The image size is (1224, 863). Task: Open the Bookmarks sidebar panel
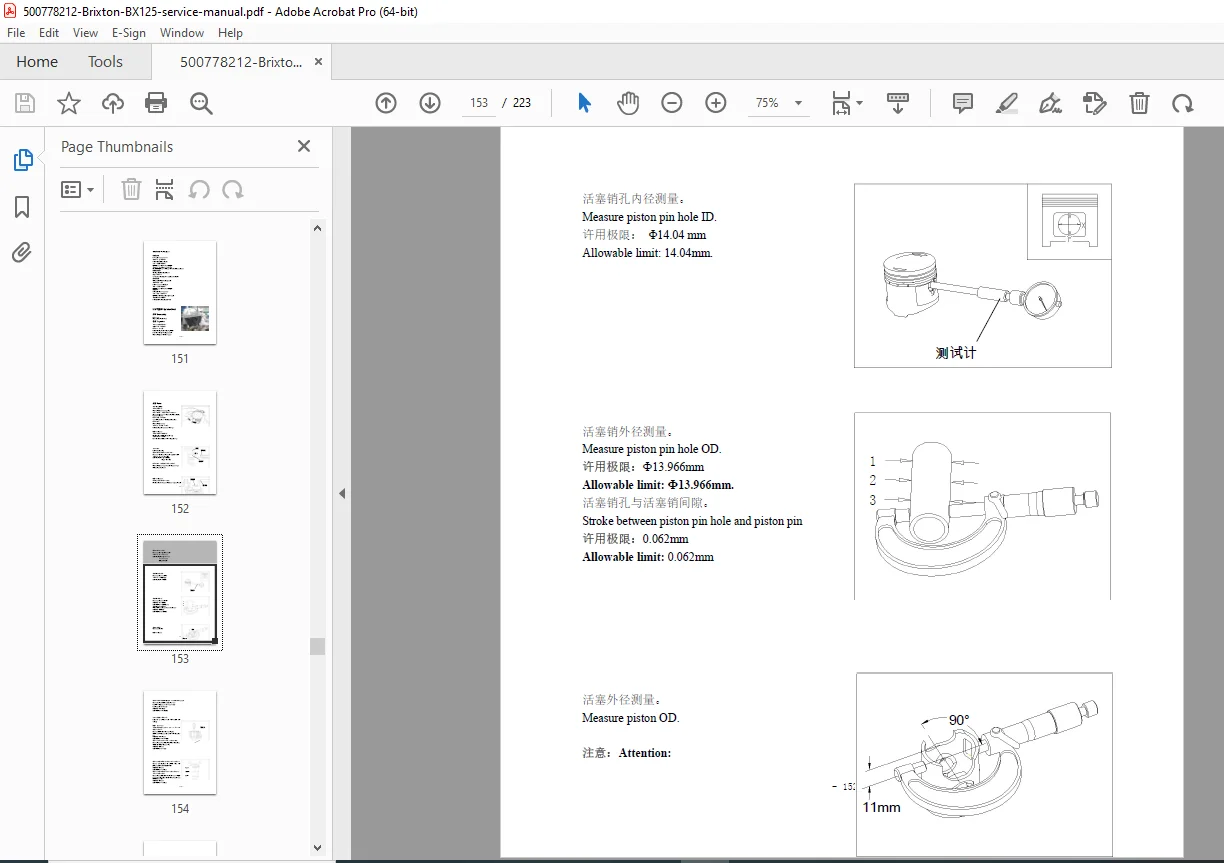tap(22, 207)
